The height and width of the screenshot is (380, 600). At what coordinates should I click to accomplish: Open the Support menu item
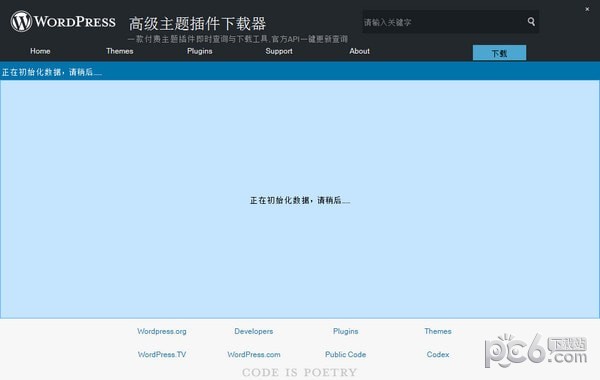(x=279, y=51)
